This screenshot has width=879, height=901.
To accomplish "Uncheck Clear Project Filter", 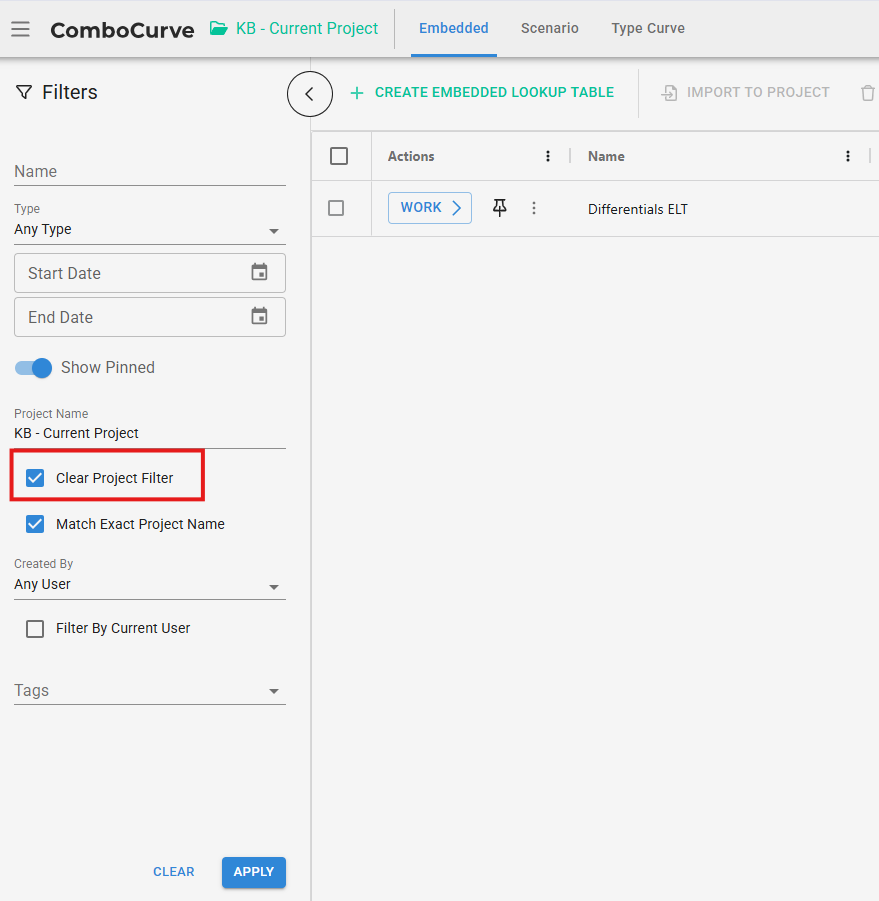I will pyautogui.click(x=35, y=478).
